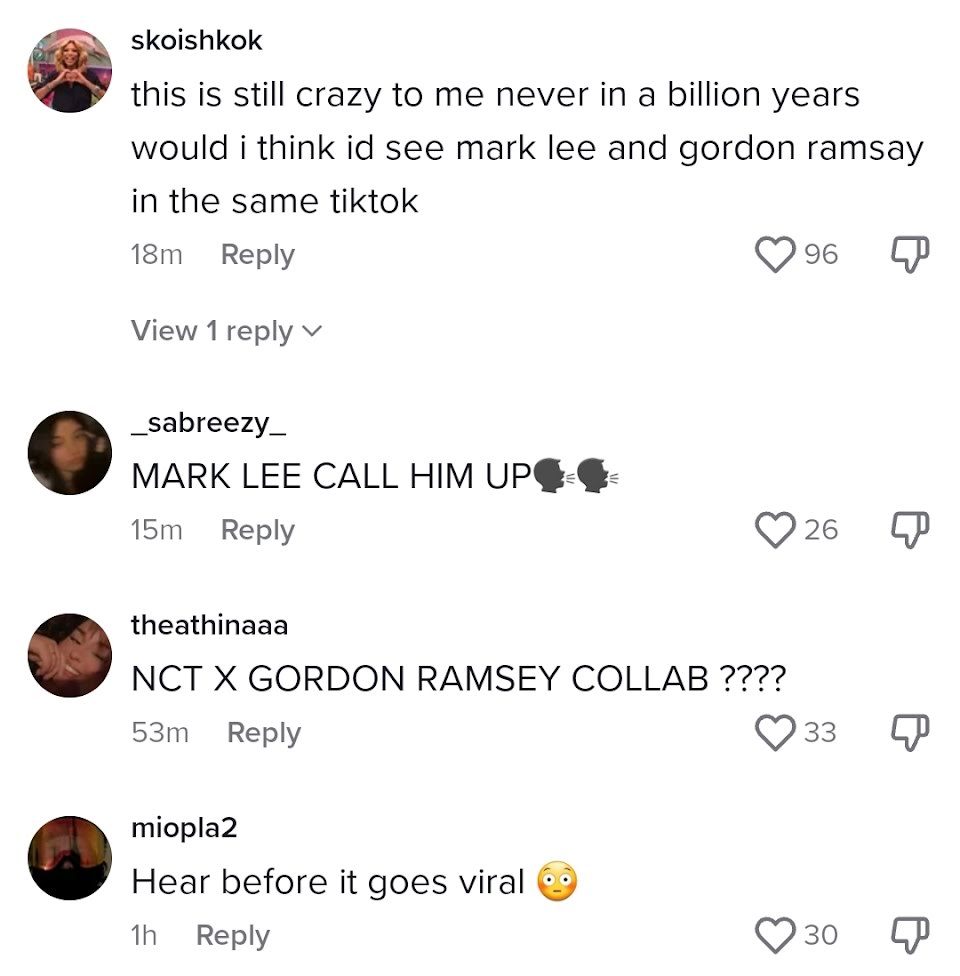Viewport: 960px width, 976px height.
Task: Reply to skoishkok's comment
Action: [258, 255]
